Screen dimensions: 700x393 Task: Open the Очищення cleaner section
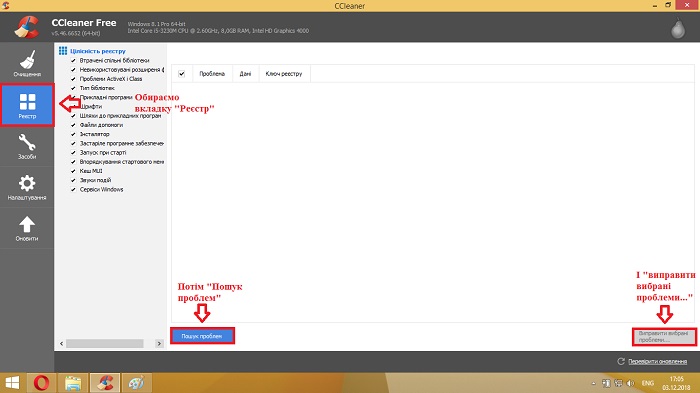pos(27,63)
